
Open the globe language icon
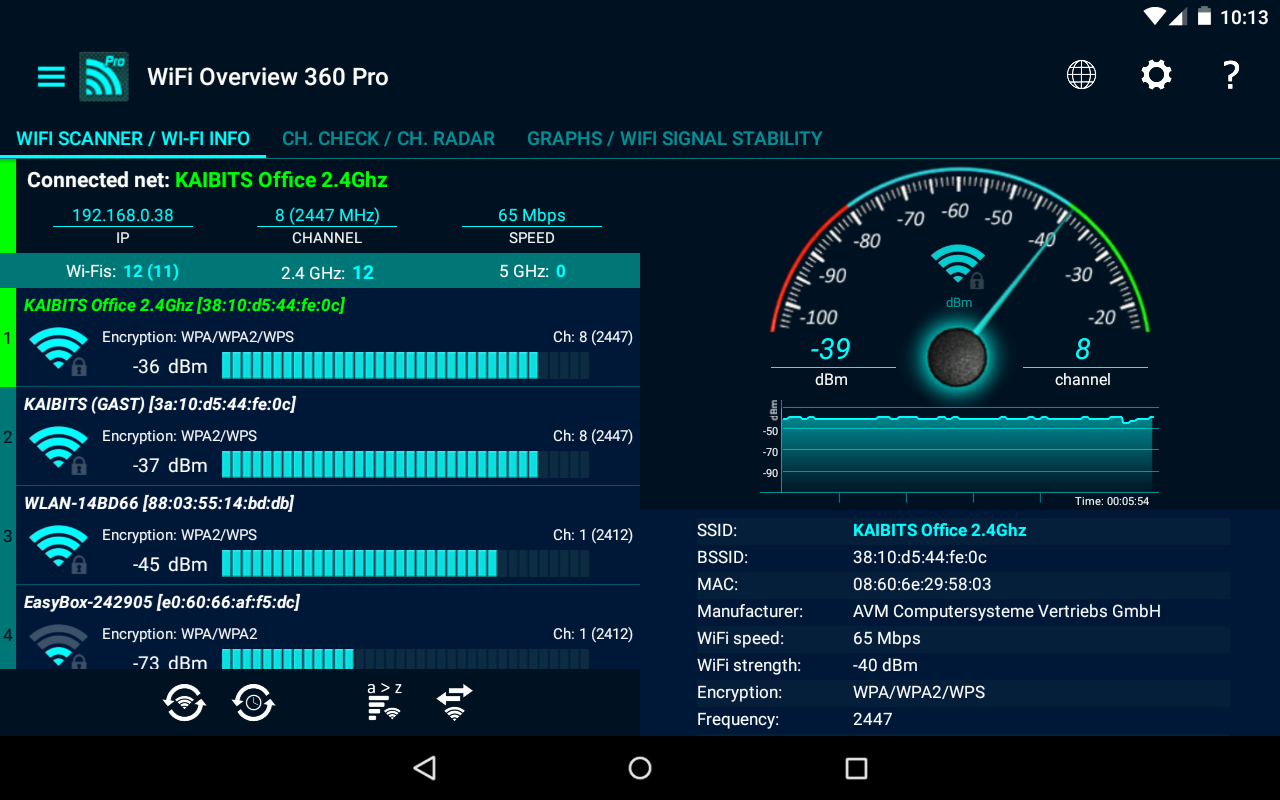1081,75
